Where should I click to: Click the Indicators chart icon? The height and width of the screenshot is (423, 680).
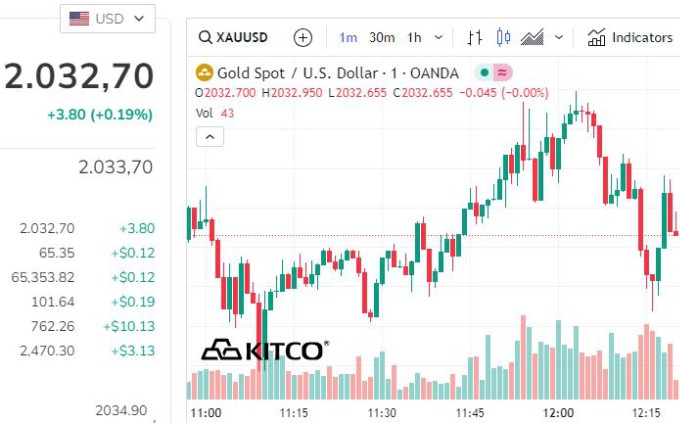(x=597, y=38)
